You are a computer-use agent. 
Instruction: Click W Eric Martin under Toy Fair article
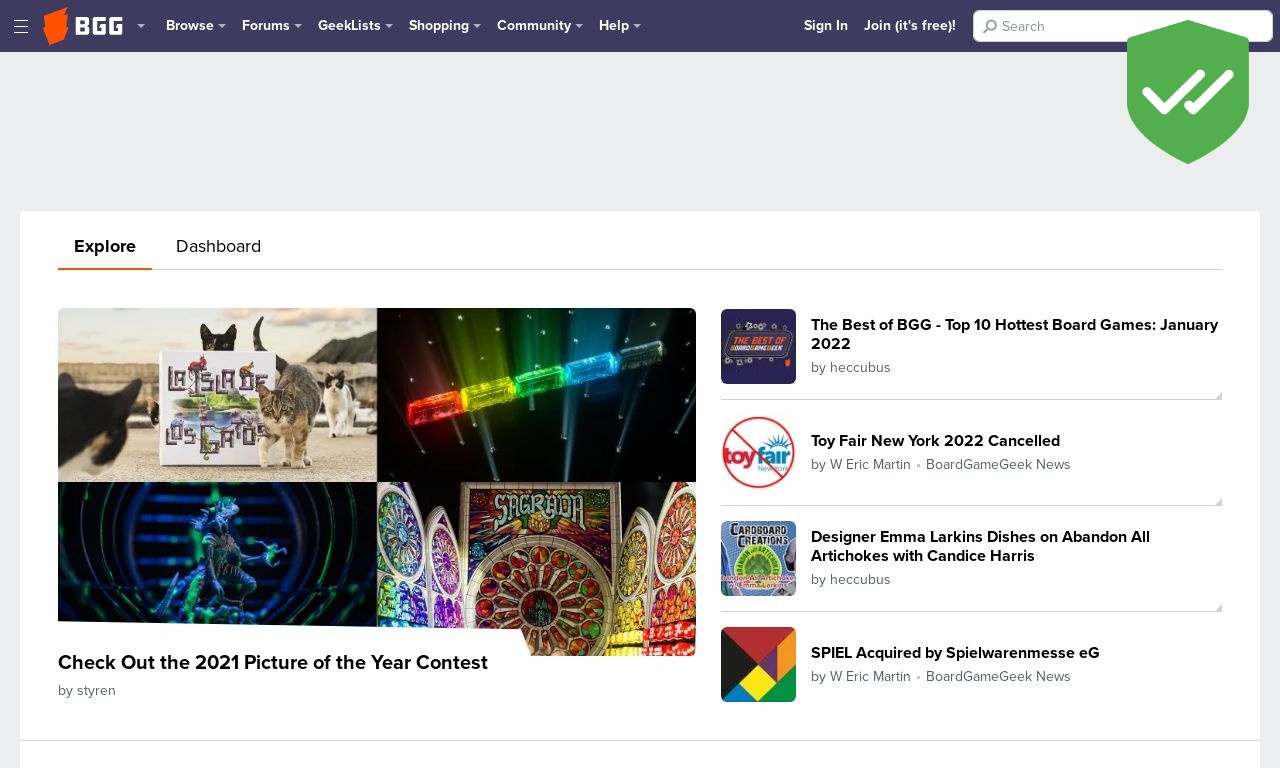(x=870, y=465)
